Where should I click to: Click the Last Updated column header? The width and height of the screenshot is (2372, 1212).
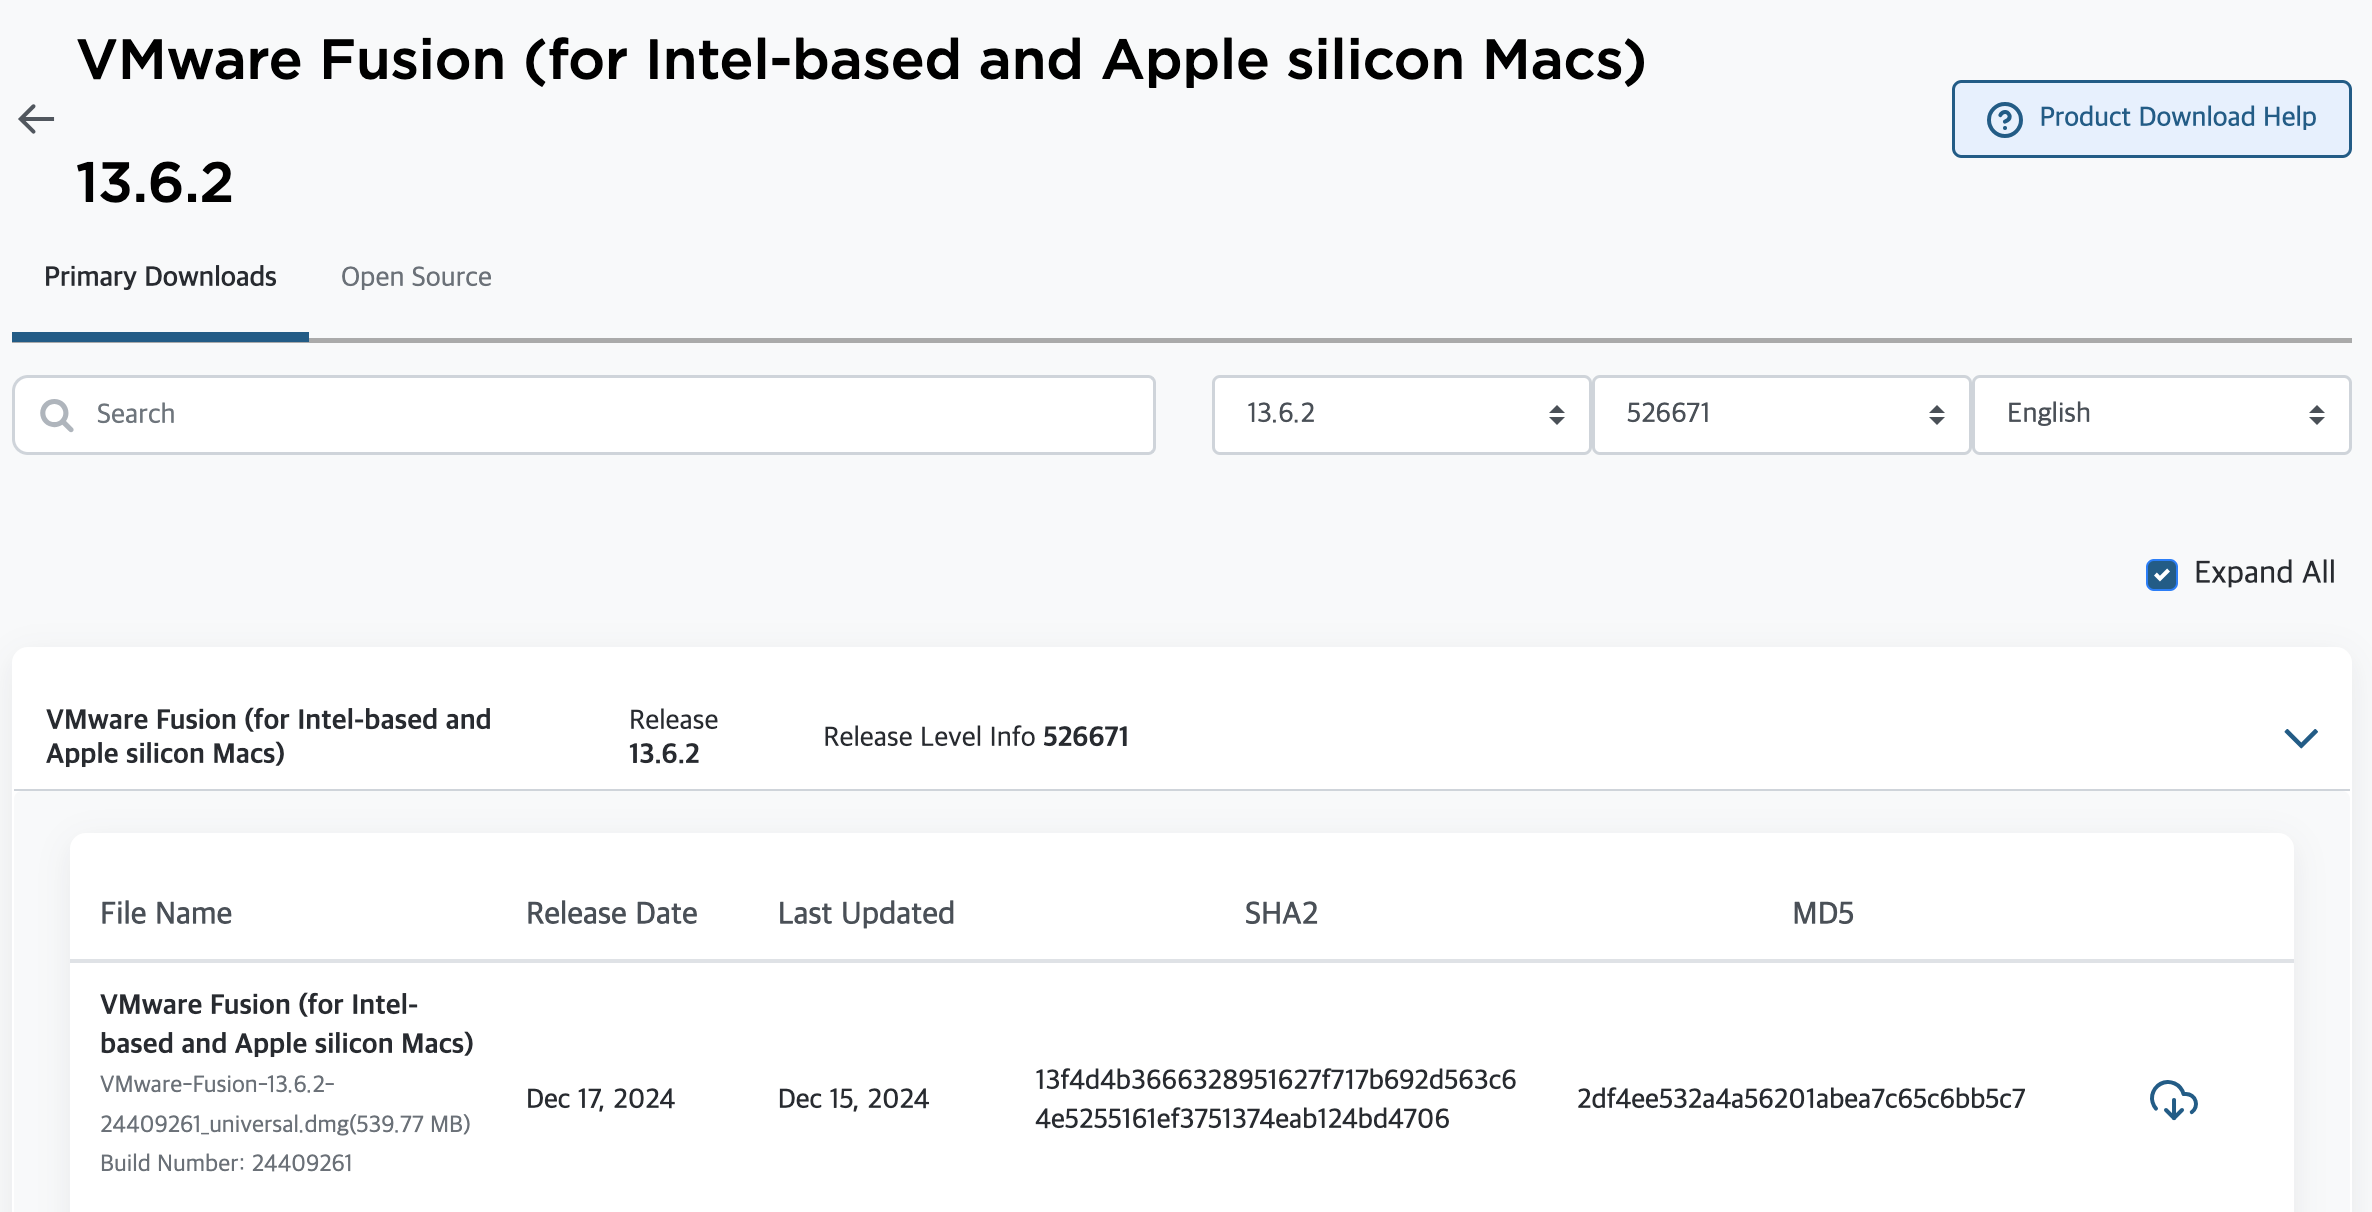click(x=866, y=913)
